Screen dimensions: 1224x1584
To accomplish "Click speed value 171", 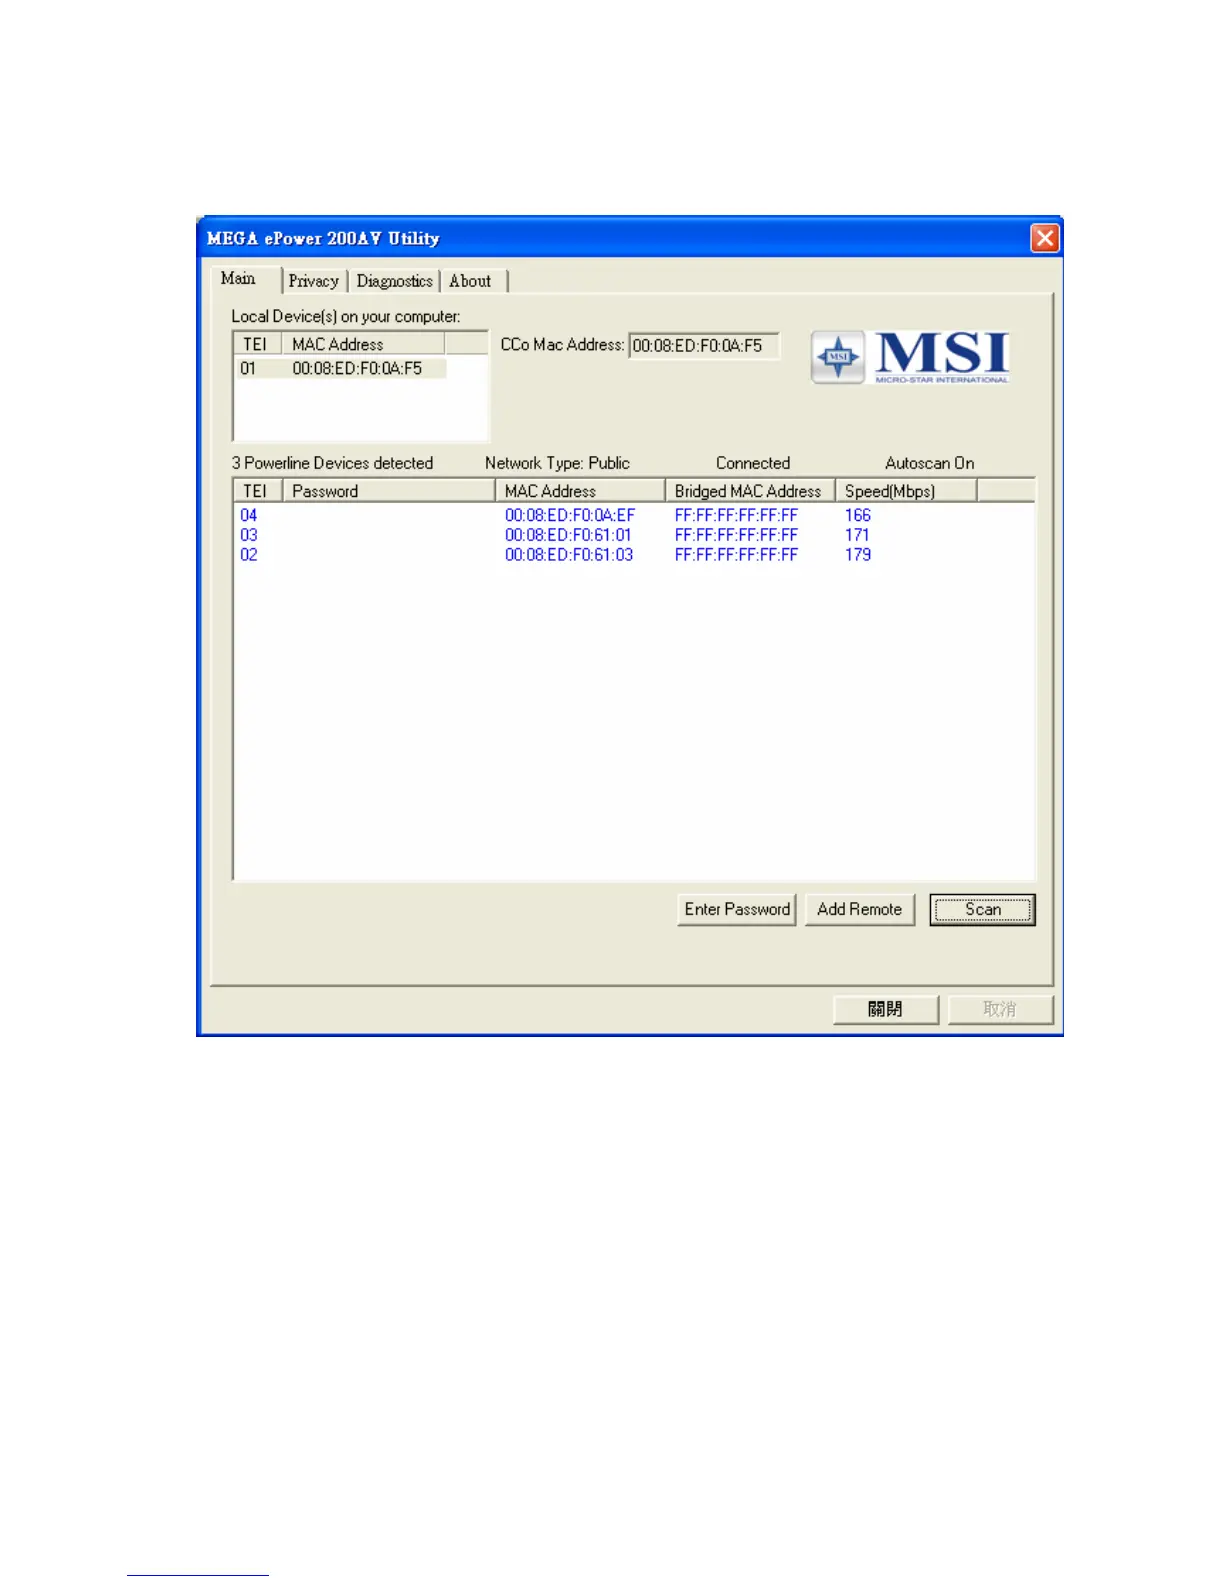I will pos(857,535).
